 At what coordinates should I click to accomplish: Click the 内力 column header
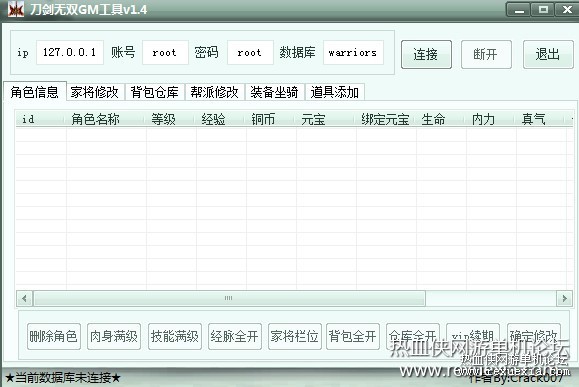click(x=491, y=119)
